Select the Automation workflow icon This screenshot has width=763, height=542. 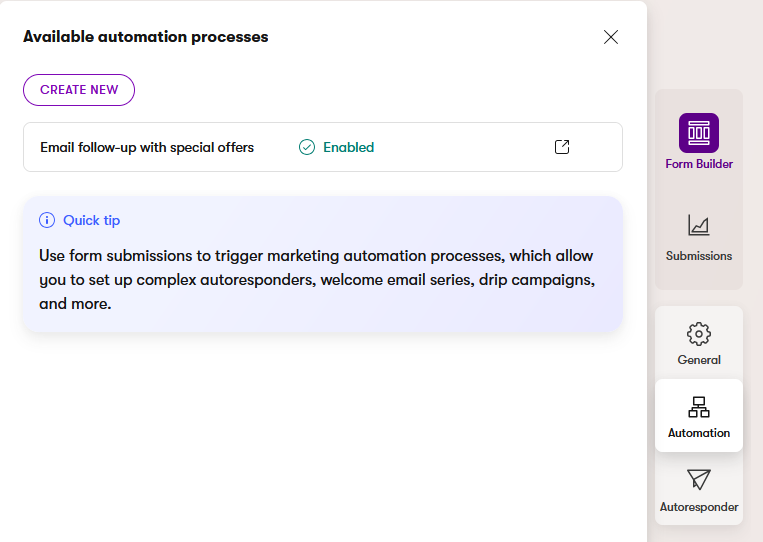click(699, 406)
